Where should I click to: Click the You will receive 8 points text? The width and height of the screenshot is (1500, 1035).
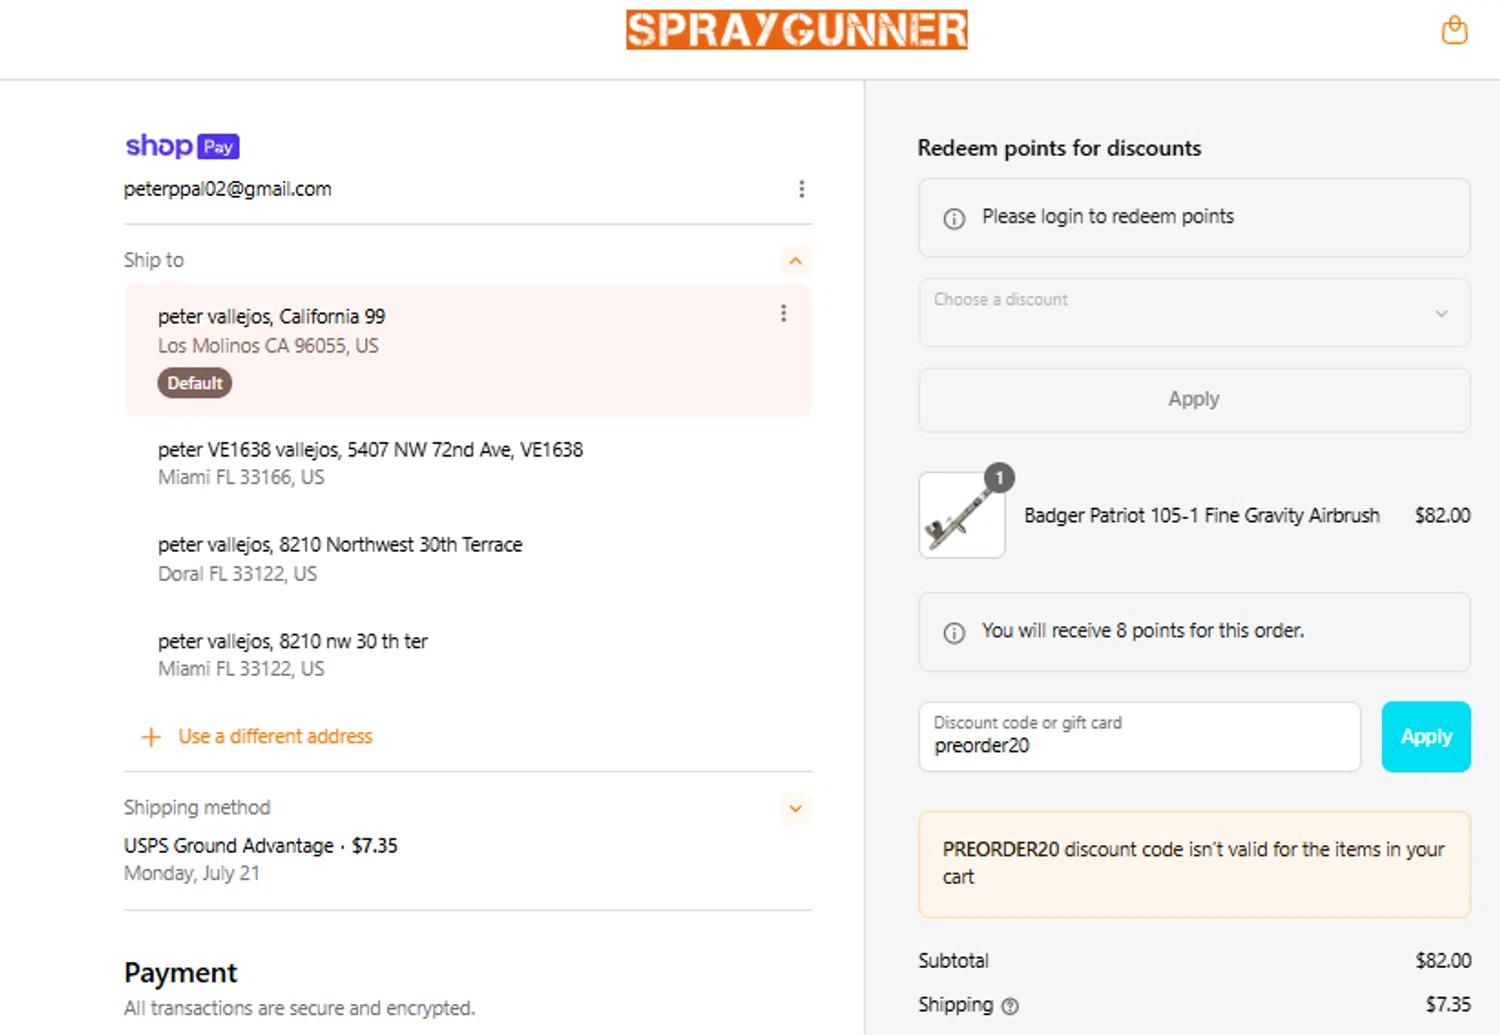1143,630
